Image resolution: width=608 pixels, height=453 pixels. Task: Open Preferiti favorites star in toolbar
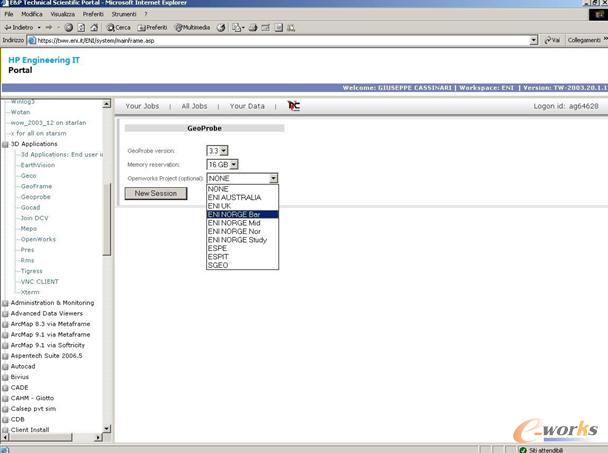pyautogui.click(x=143, y=27)
